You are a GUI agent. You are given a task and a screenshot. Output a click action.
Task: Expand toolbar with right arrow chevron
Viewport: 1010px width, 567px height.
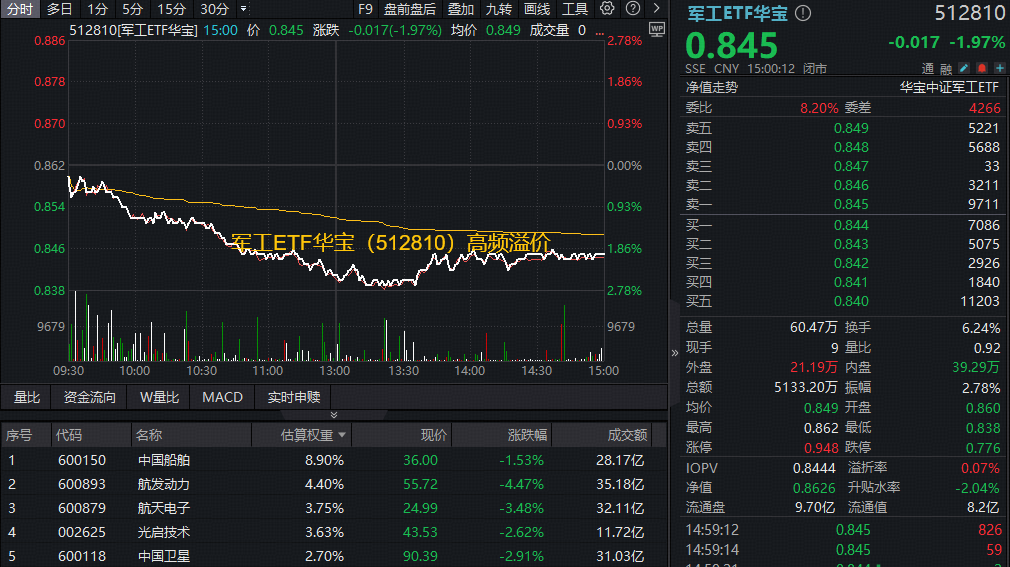pyautogui.click(x=656, y=9)
